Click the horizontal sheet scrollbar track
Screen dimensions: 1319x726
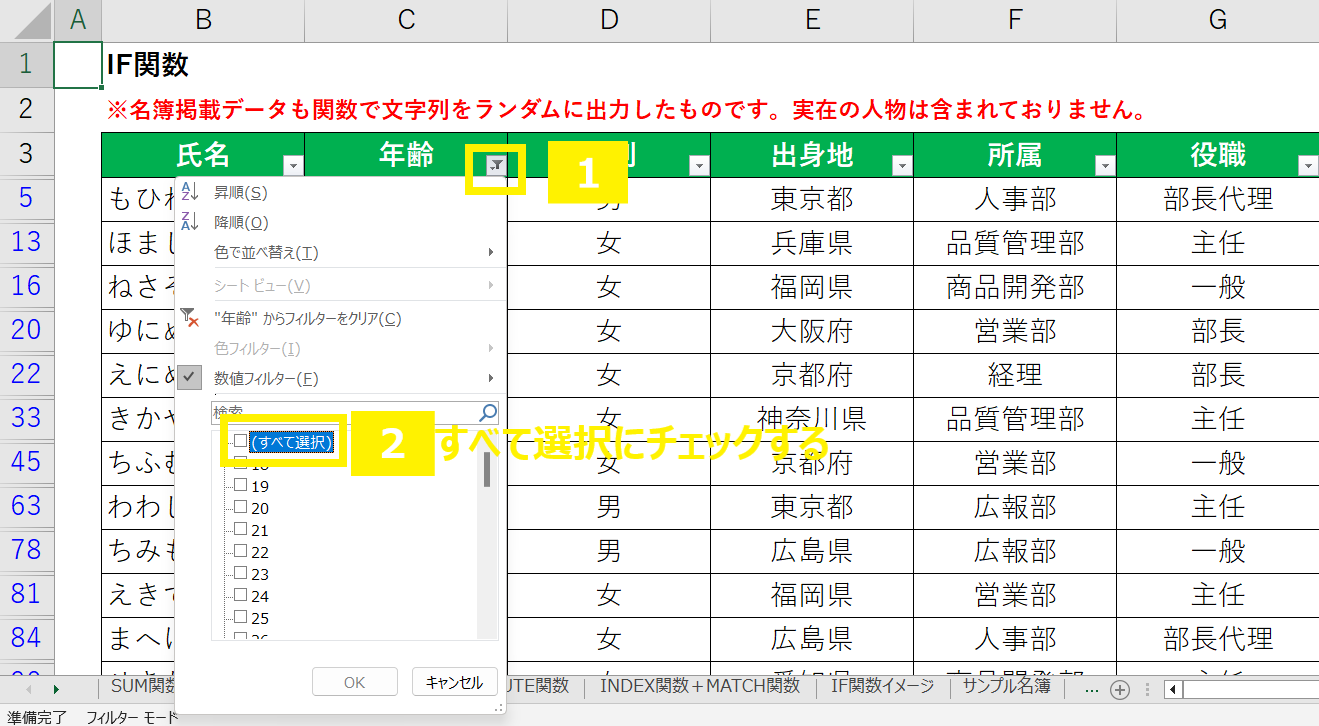click(1250, 689)
